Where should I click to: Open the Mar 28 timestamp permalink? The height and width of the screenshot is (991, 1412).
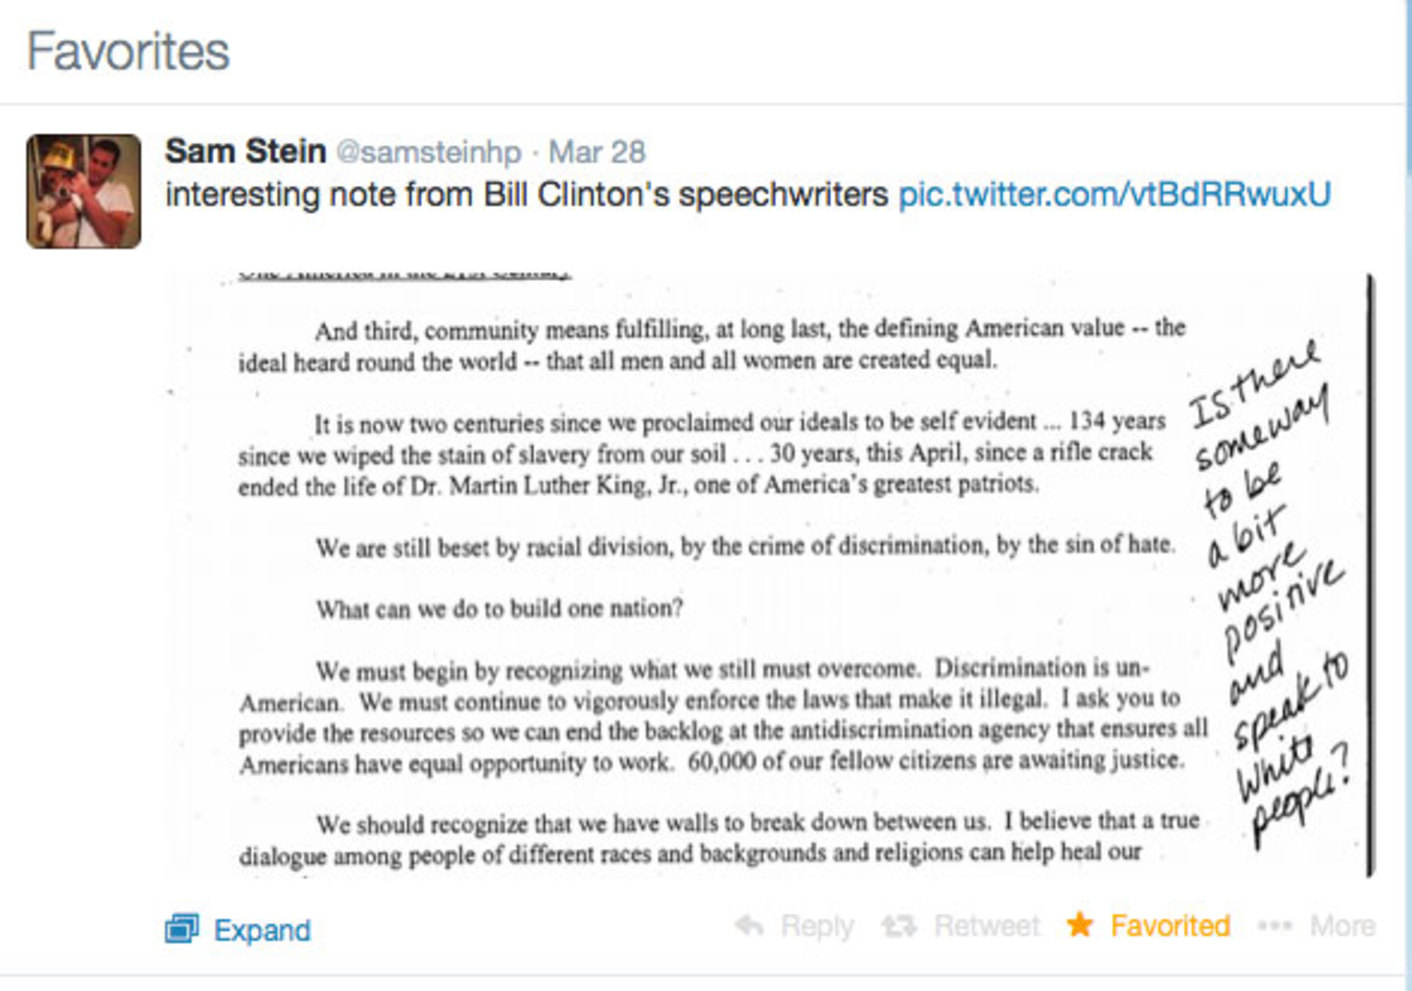tap(597, 152)
